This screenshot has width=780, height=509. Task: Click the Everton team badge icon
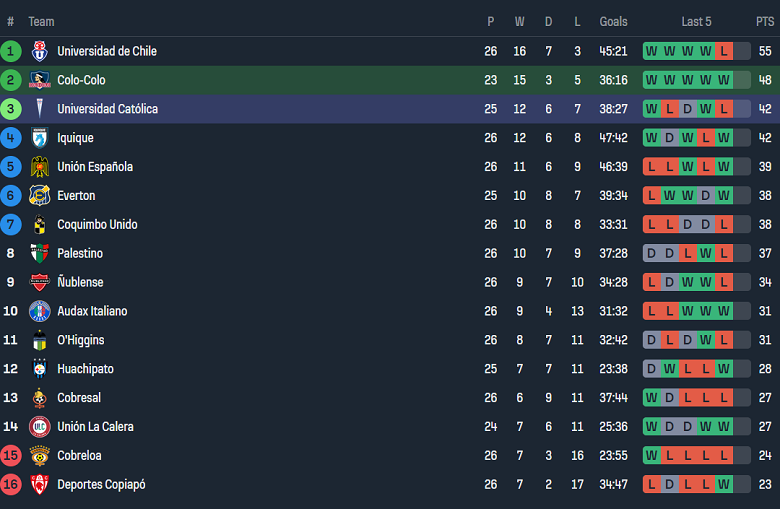point(39,196)
